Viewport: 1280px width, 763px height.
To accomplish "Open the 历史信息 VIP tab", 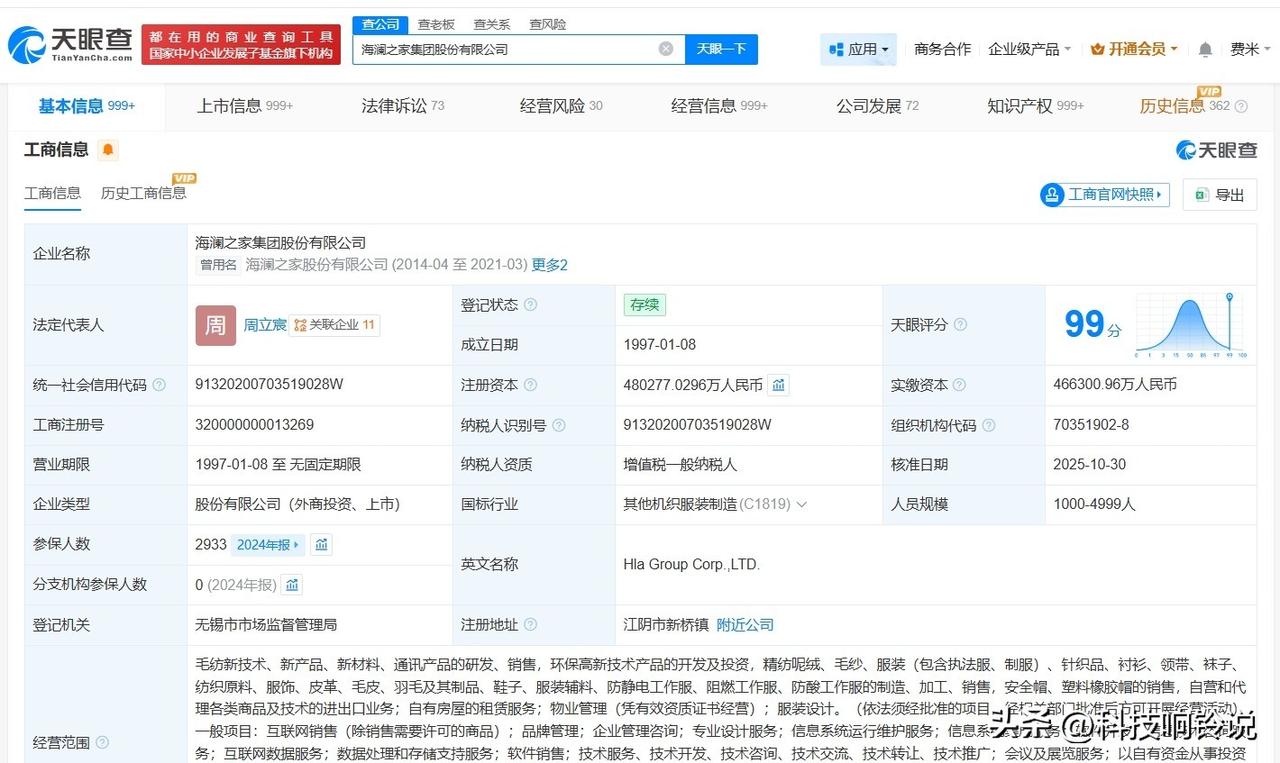I will pyautogui.click(x=1185, y=106).
